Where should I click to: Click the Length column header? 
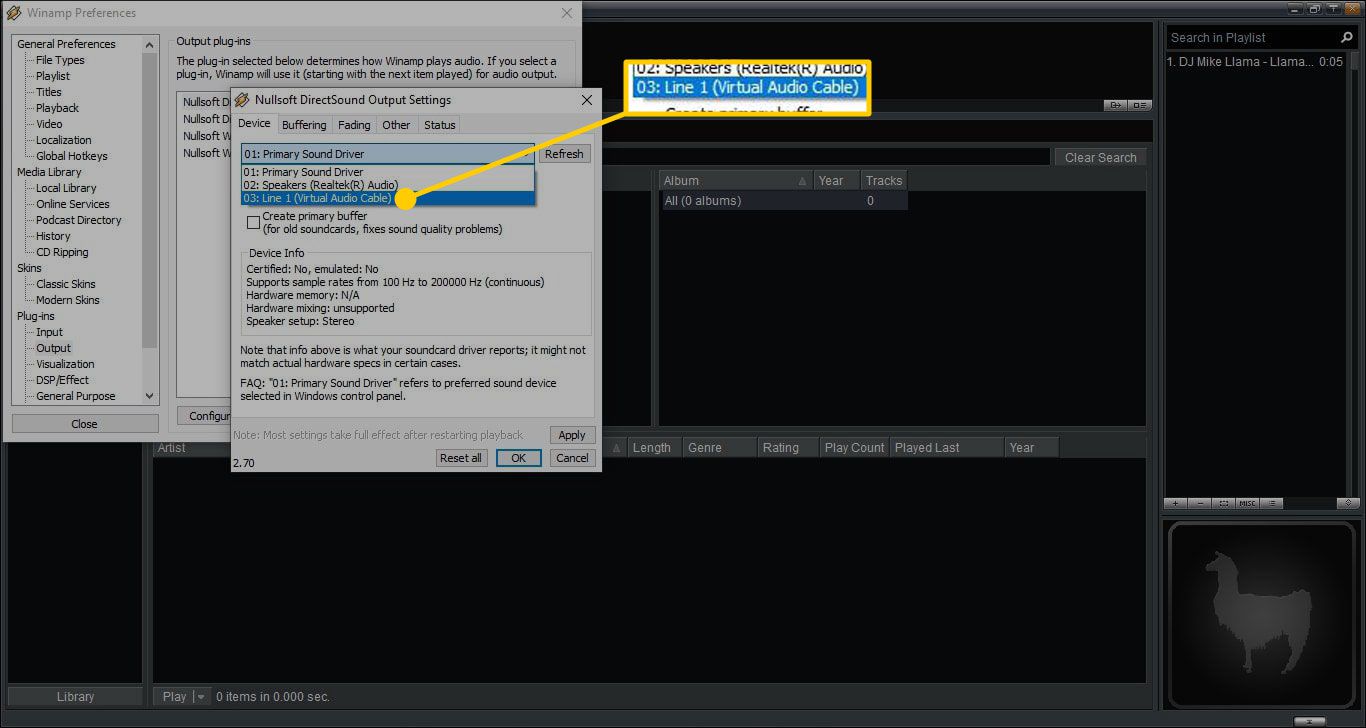coord(654,448)
